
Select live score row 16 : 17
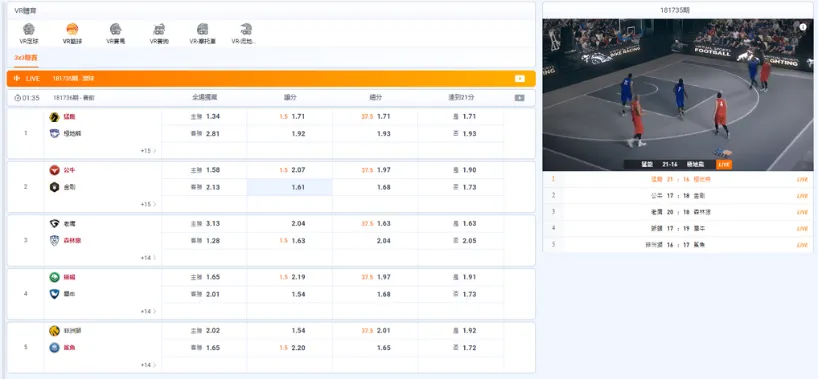click(678, 245)
